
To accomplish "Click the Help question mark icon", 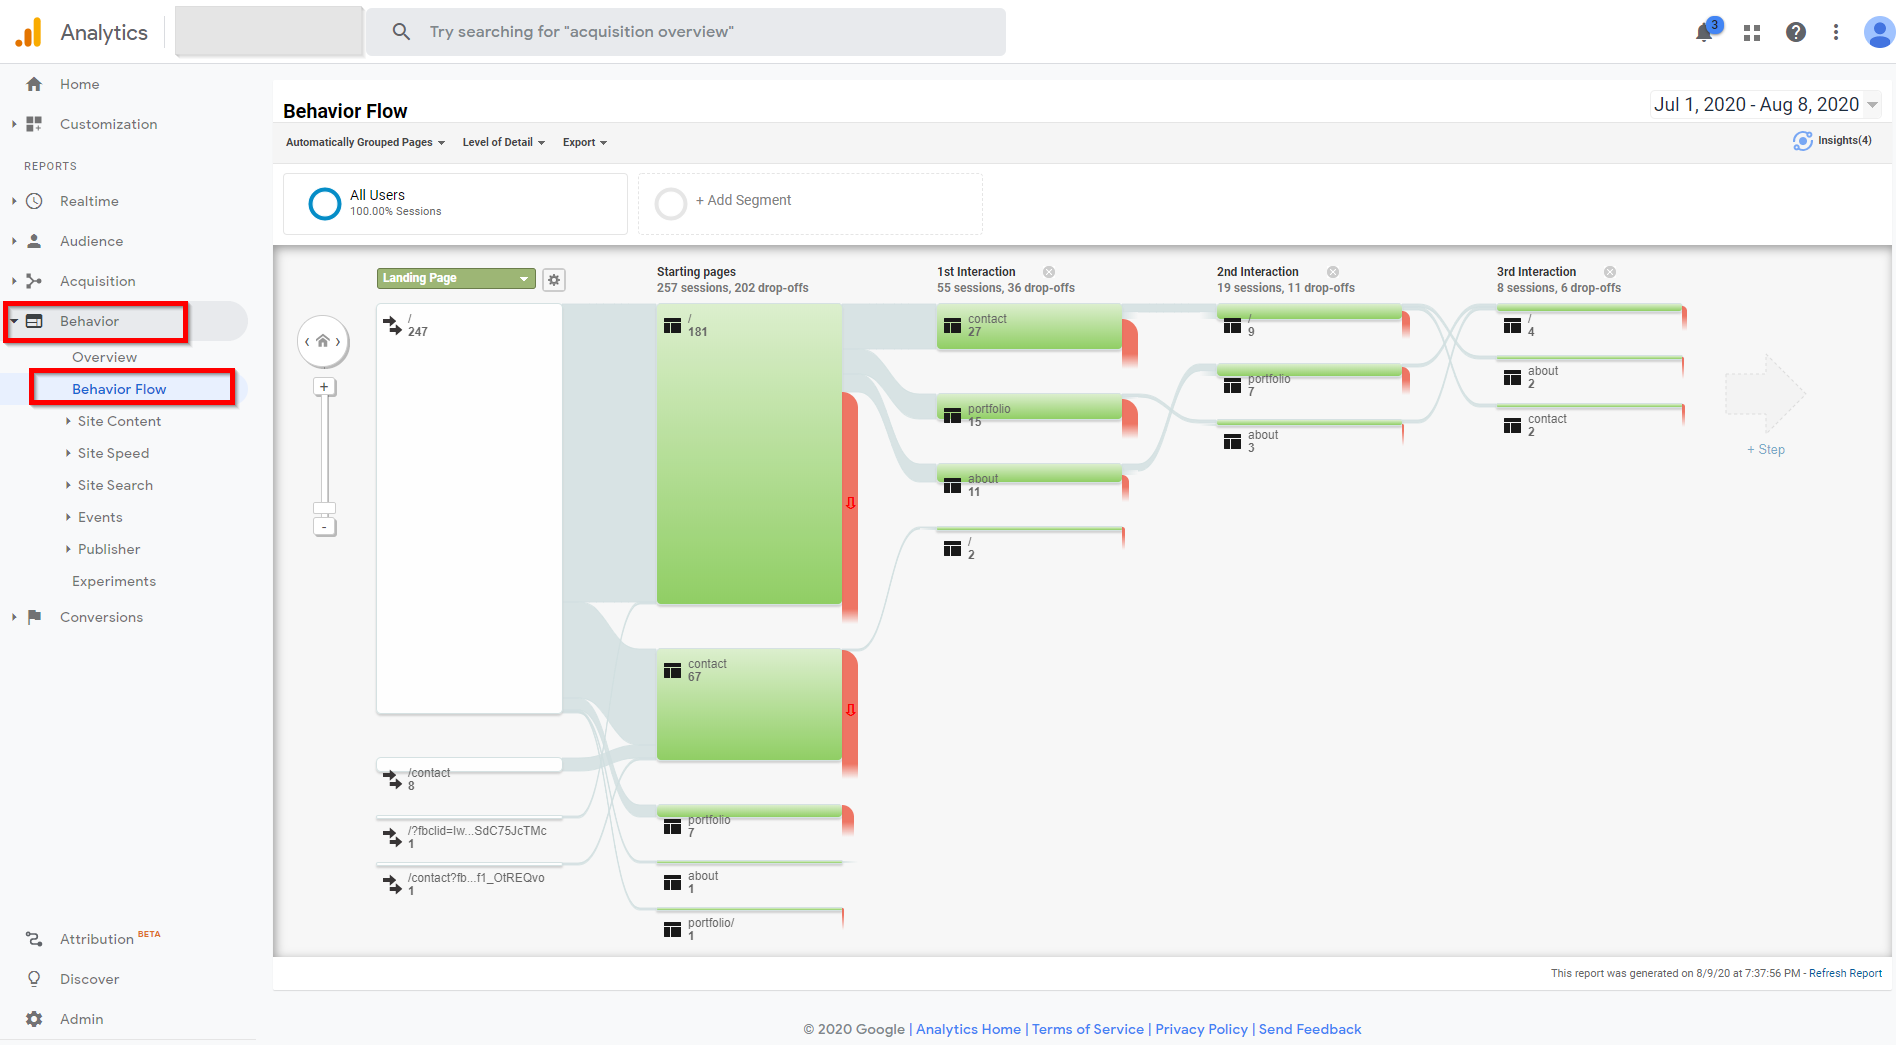I will click(x=1796, y=32).
